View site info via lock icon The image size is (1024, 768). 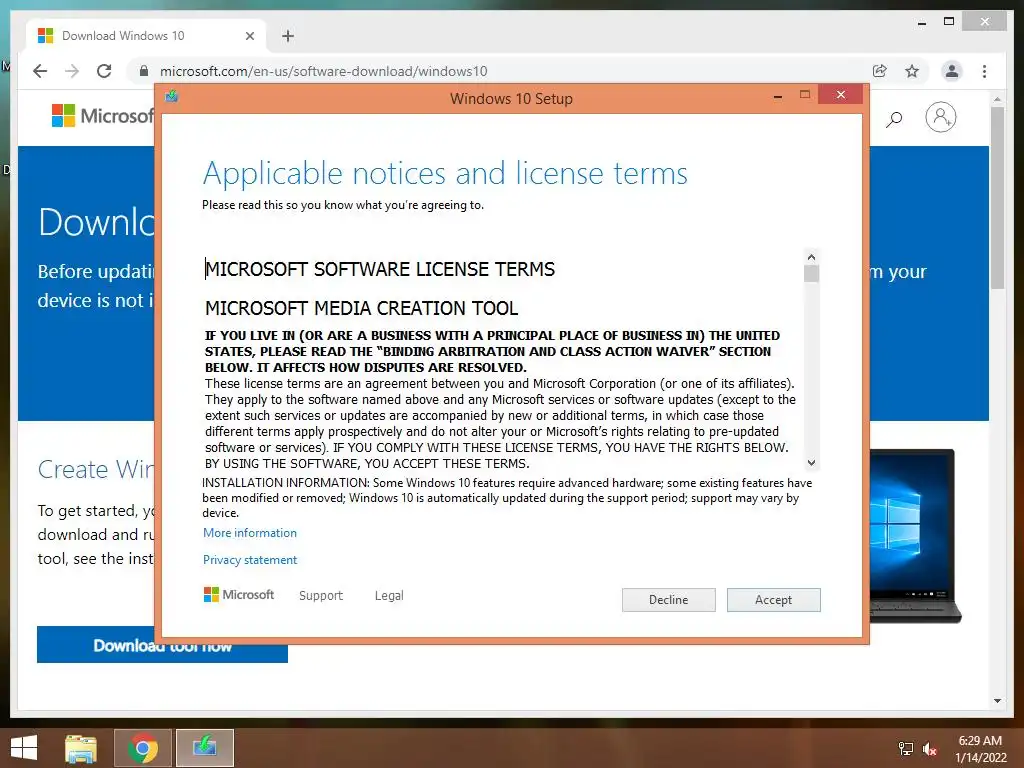point(144,71)
